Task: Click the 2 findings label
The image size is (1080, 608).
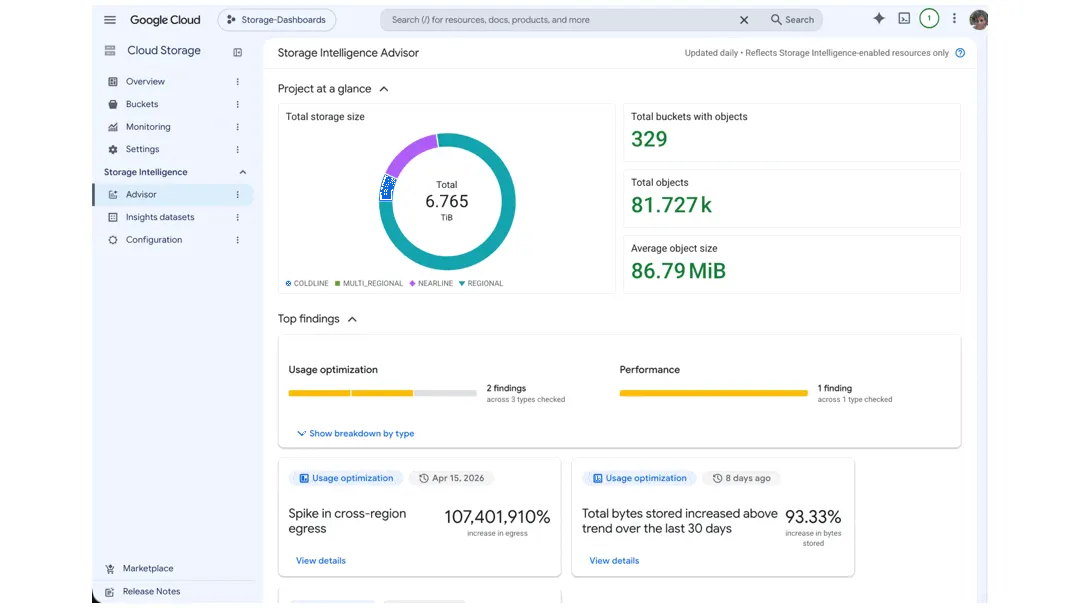Action: 506,388
